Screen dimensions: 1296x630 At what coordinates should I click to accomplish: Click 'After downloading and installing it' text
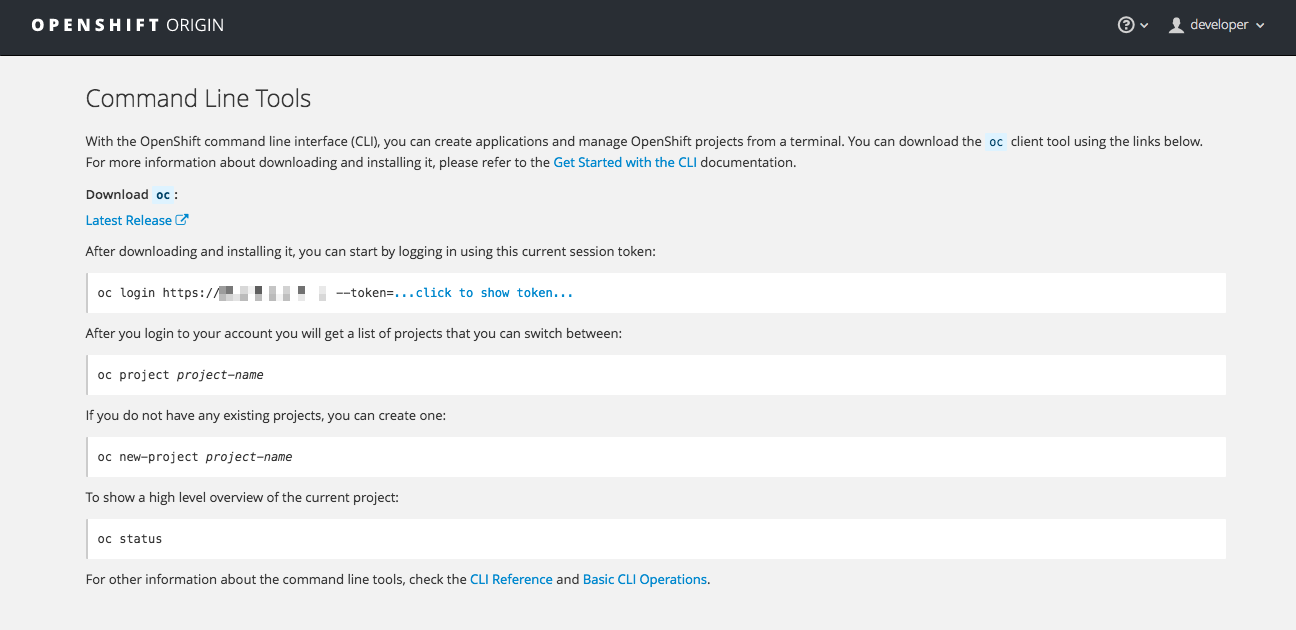tap(371, 251)
